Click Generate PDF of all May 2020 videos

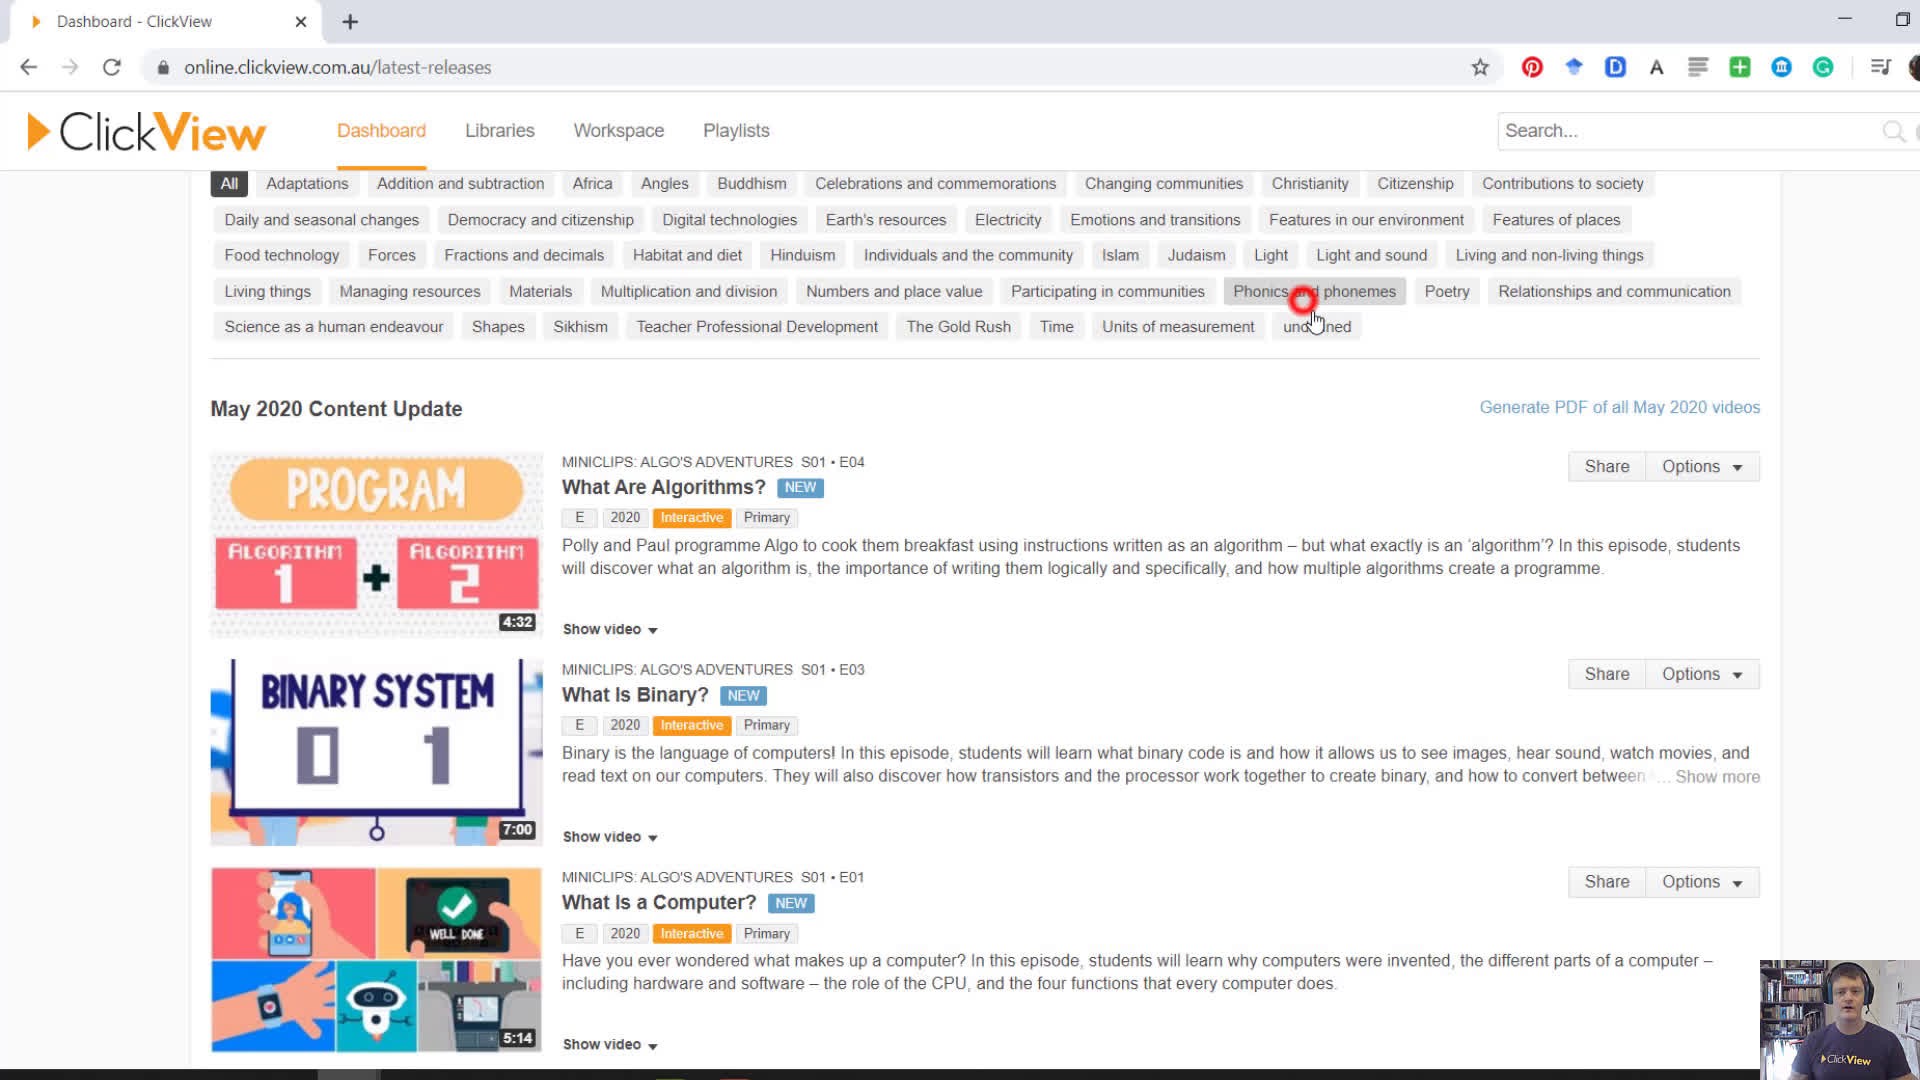[1619, 407]
